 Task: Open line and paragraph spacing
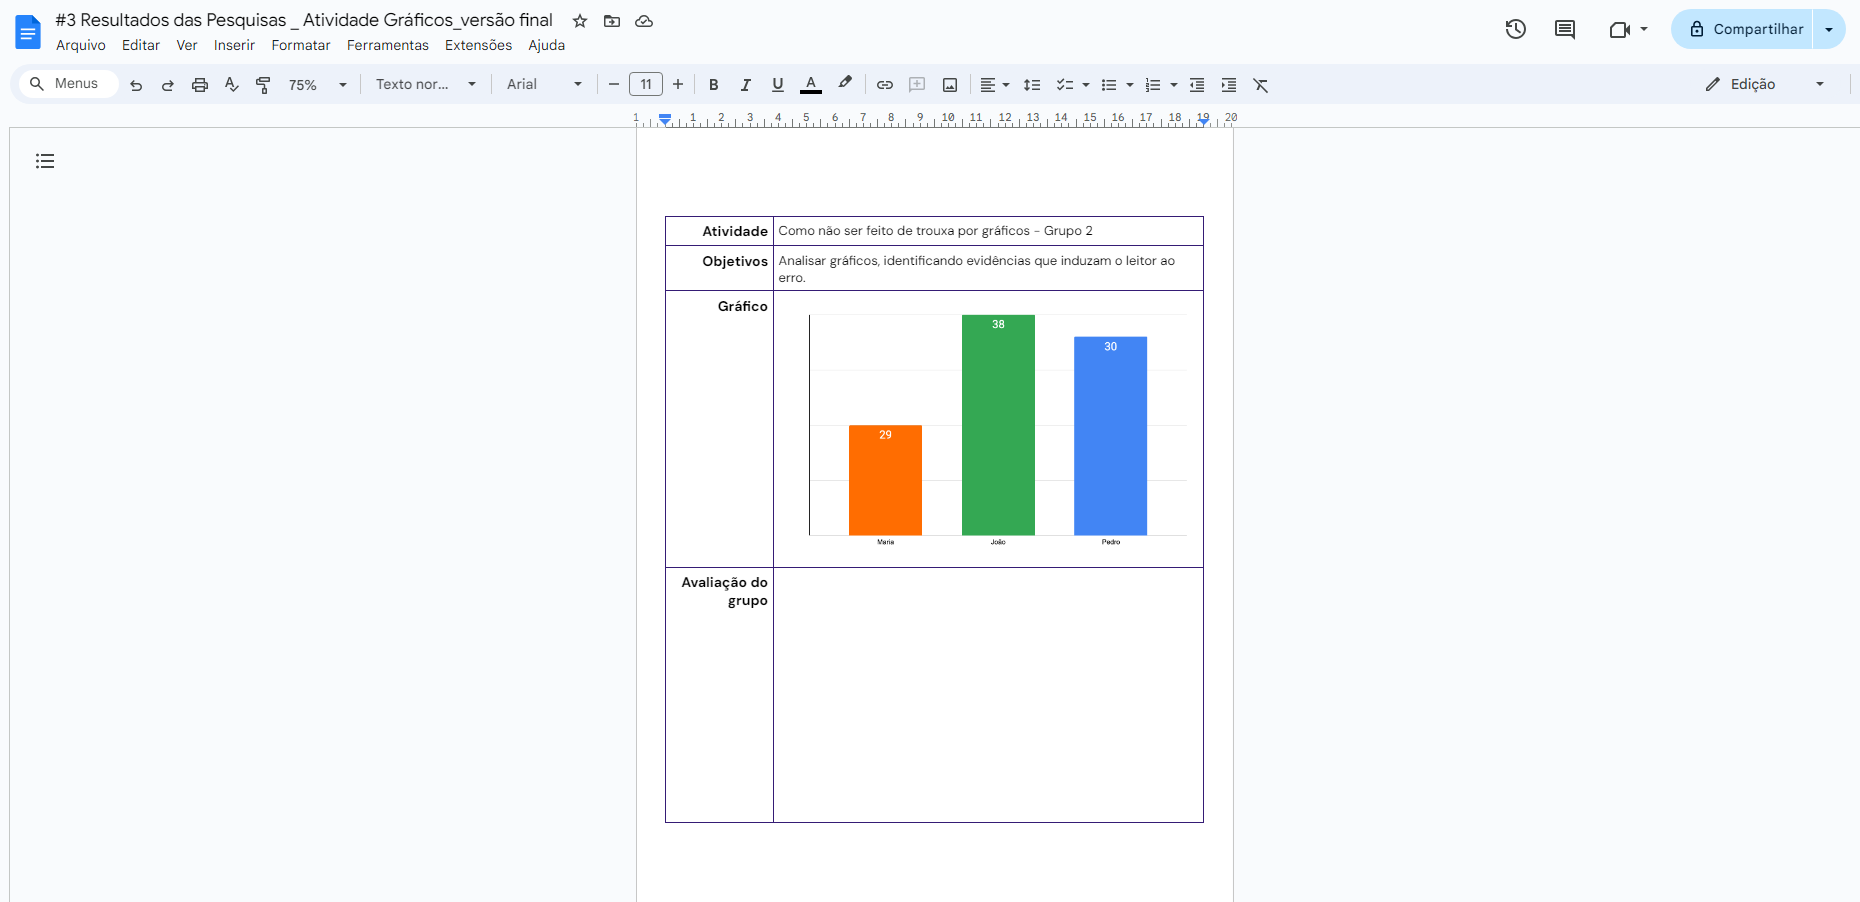click(1033, 85)
